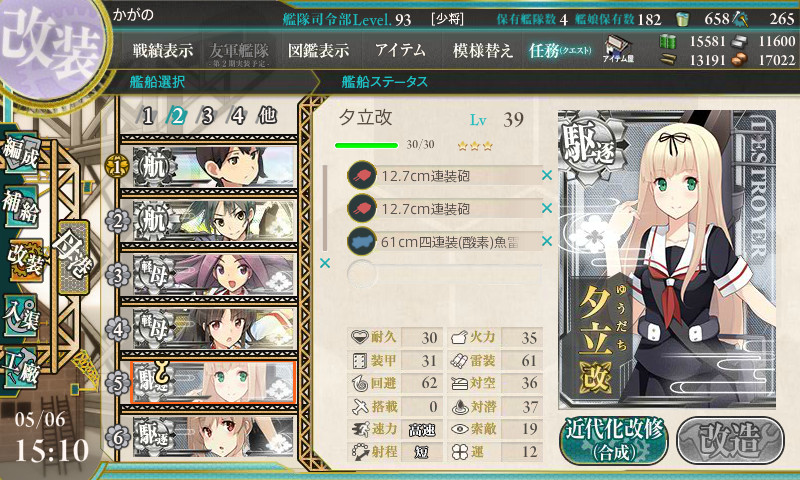This screenshot has height=480, width=800.
Task: Click the 近代化改修(合成) modernization button
Action: [x=614, y=440]
